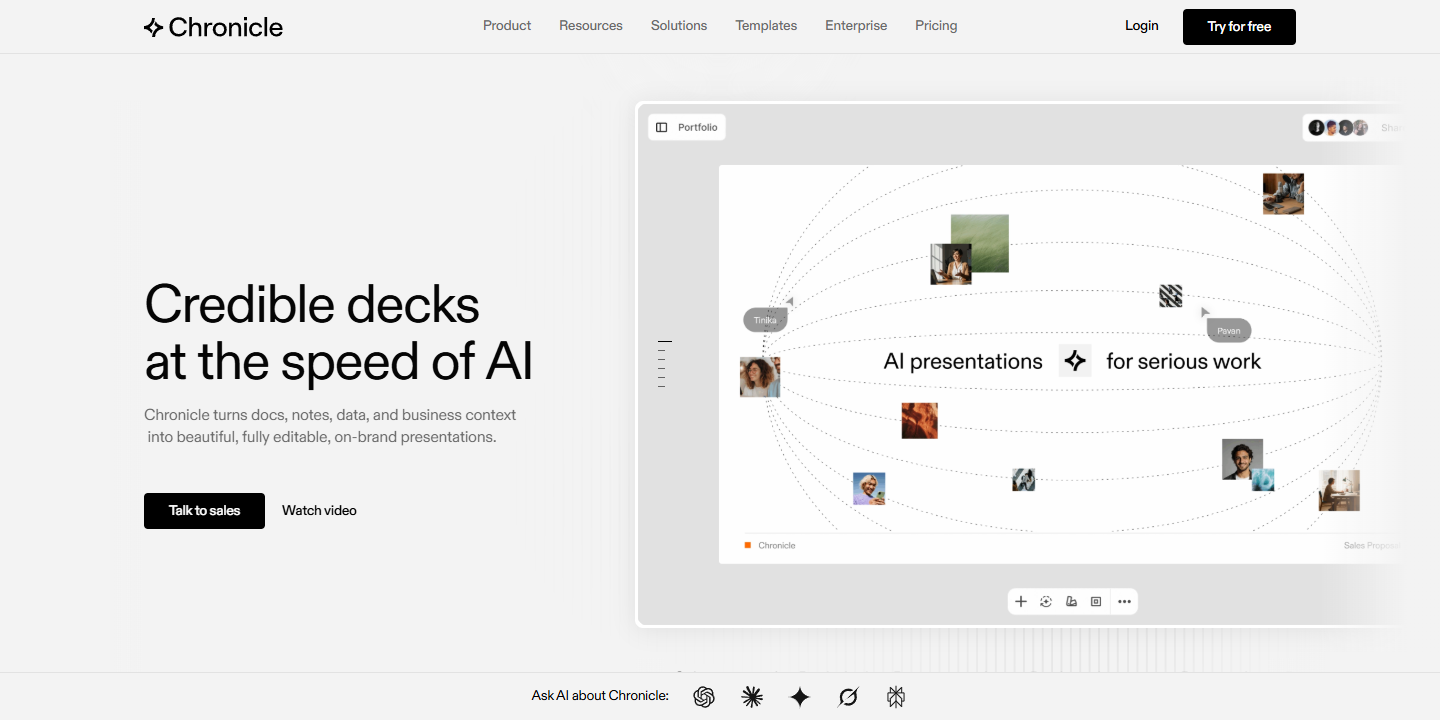The image size is (1440, 720).
Task: Click the slide navigation tick marks
Action: tap(664, 364)
